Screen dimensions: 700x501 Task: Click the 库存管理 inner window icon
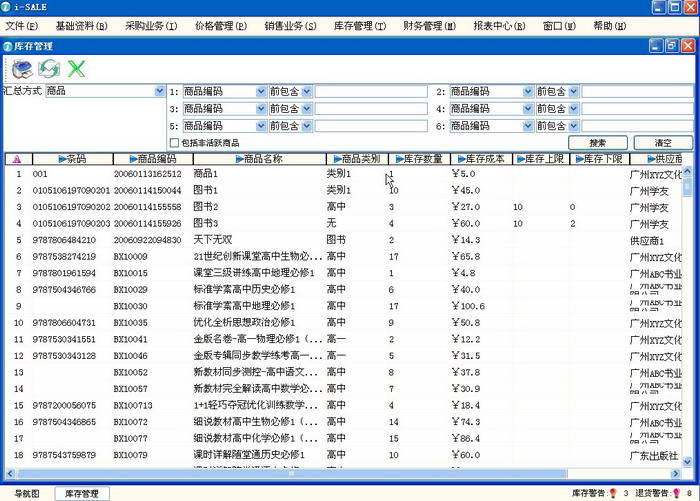pyautogui.click(x=7, y=46)
